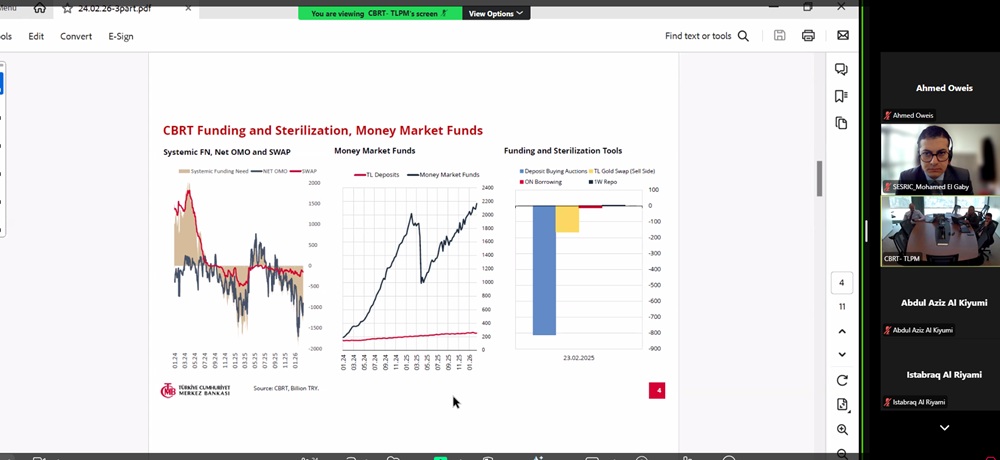Click the search magnifier icon
Screen dimensions: 1000x460
click(743, 36)
